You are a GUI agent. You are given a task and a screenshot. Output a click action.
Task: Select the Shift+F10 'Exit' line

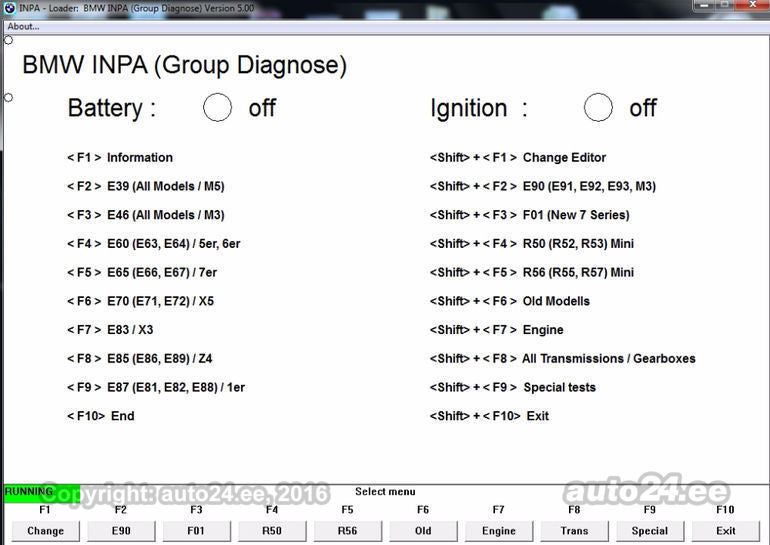click(489, 416)
